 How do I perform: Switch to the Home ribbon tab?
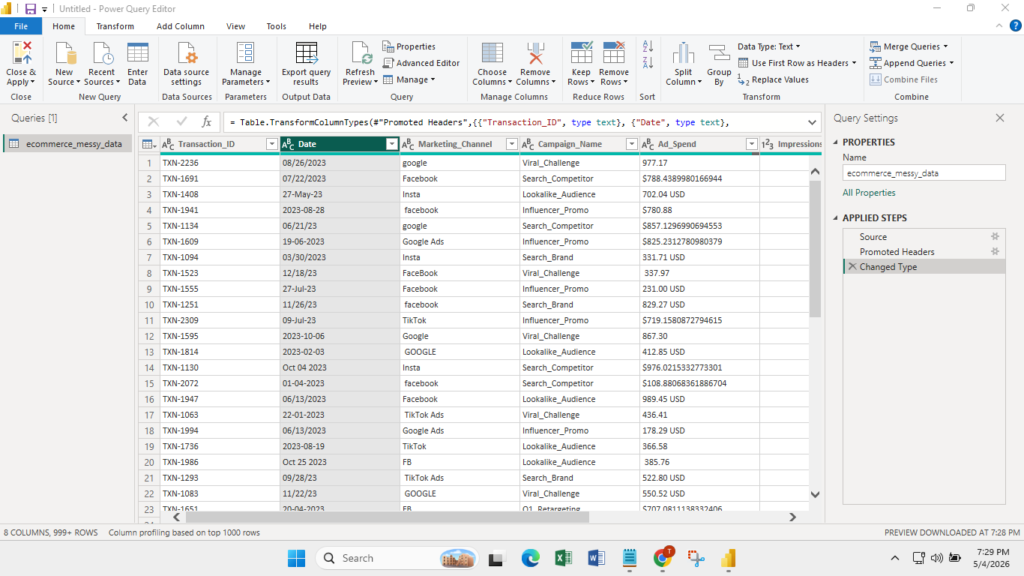pyautogui.click(x=63, y=26)
